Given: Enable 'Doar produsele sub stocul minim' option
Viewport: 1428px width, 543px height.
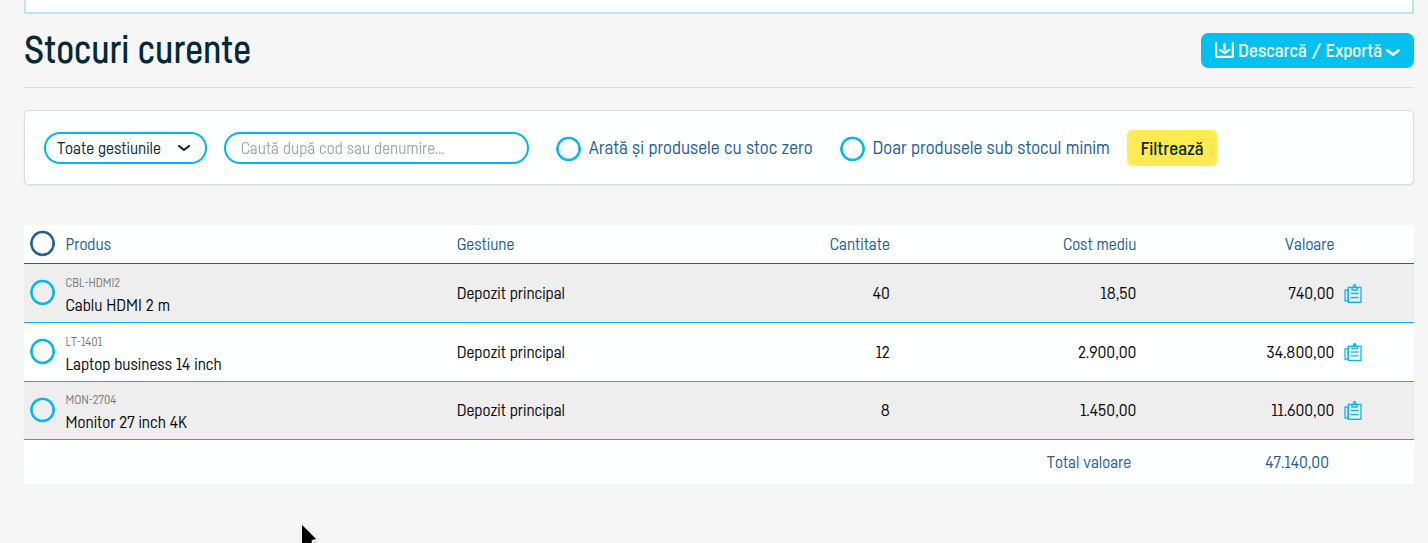Looking at the screenshot, I should [x=852, y=149].
